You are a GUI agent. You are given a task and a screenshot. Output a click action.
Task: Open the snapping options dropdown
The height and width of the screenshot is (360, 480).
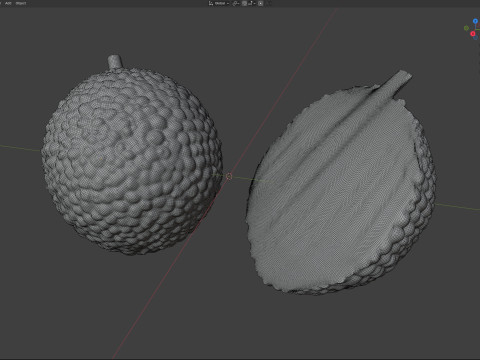252,3
